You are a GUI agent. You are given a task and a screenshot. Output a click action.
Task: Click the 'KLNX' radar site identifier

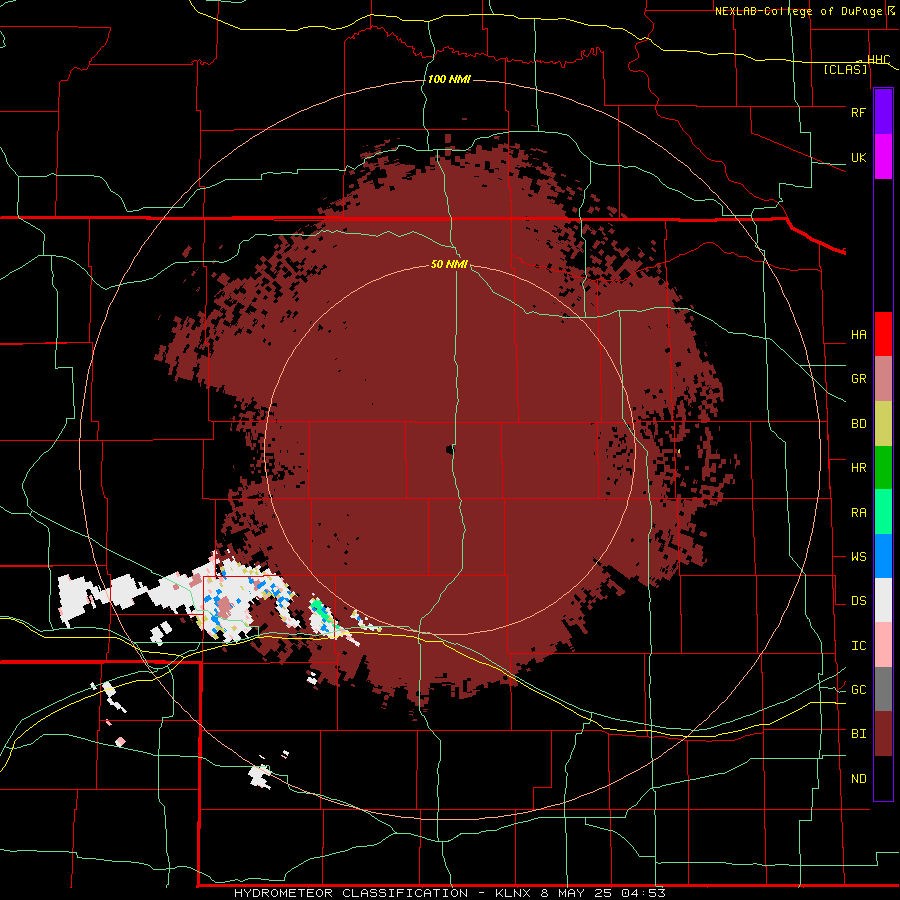click(514, 893)
